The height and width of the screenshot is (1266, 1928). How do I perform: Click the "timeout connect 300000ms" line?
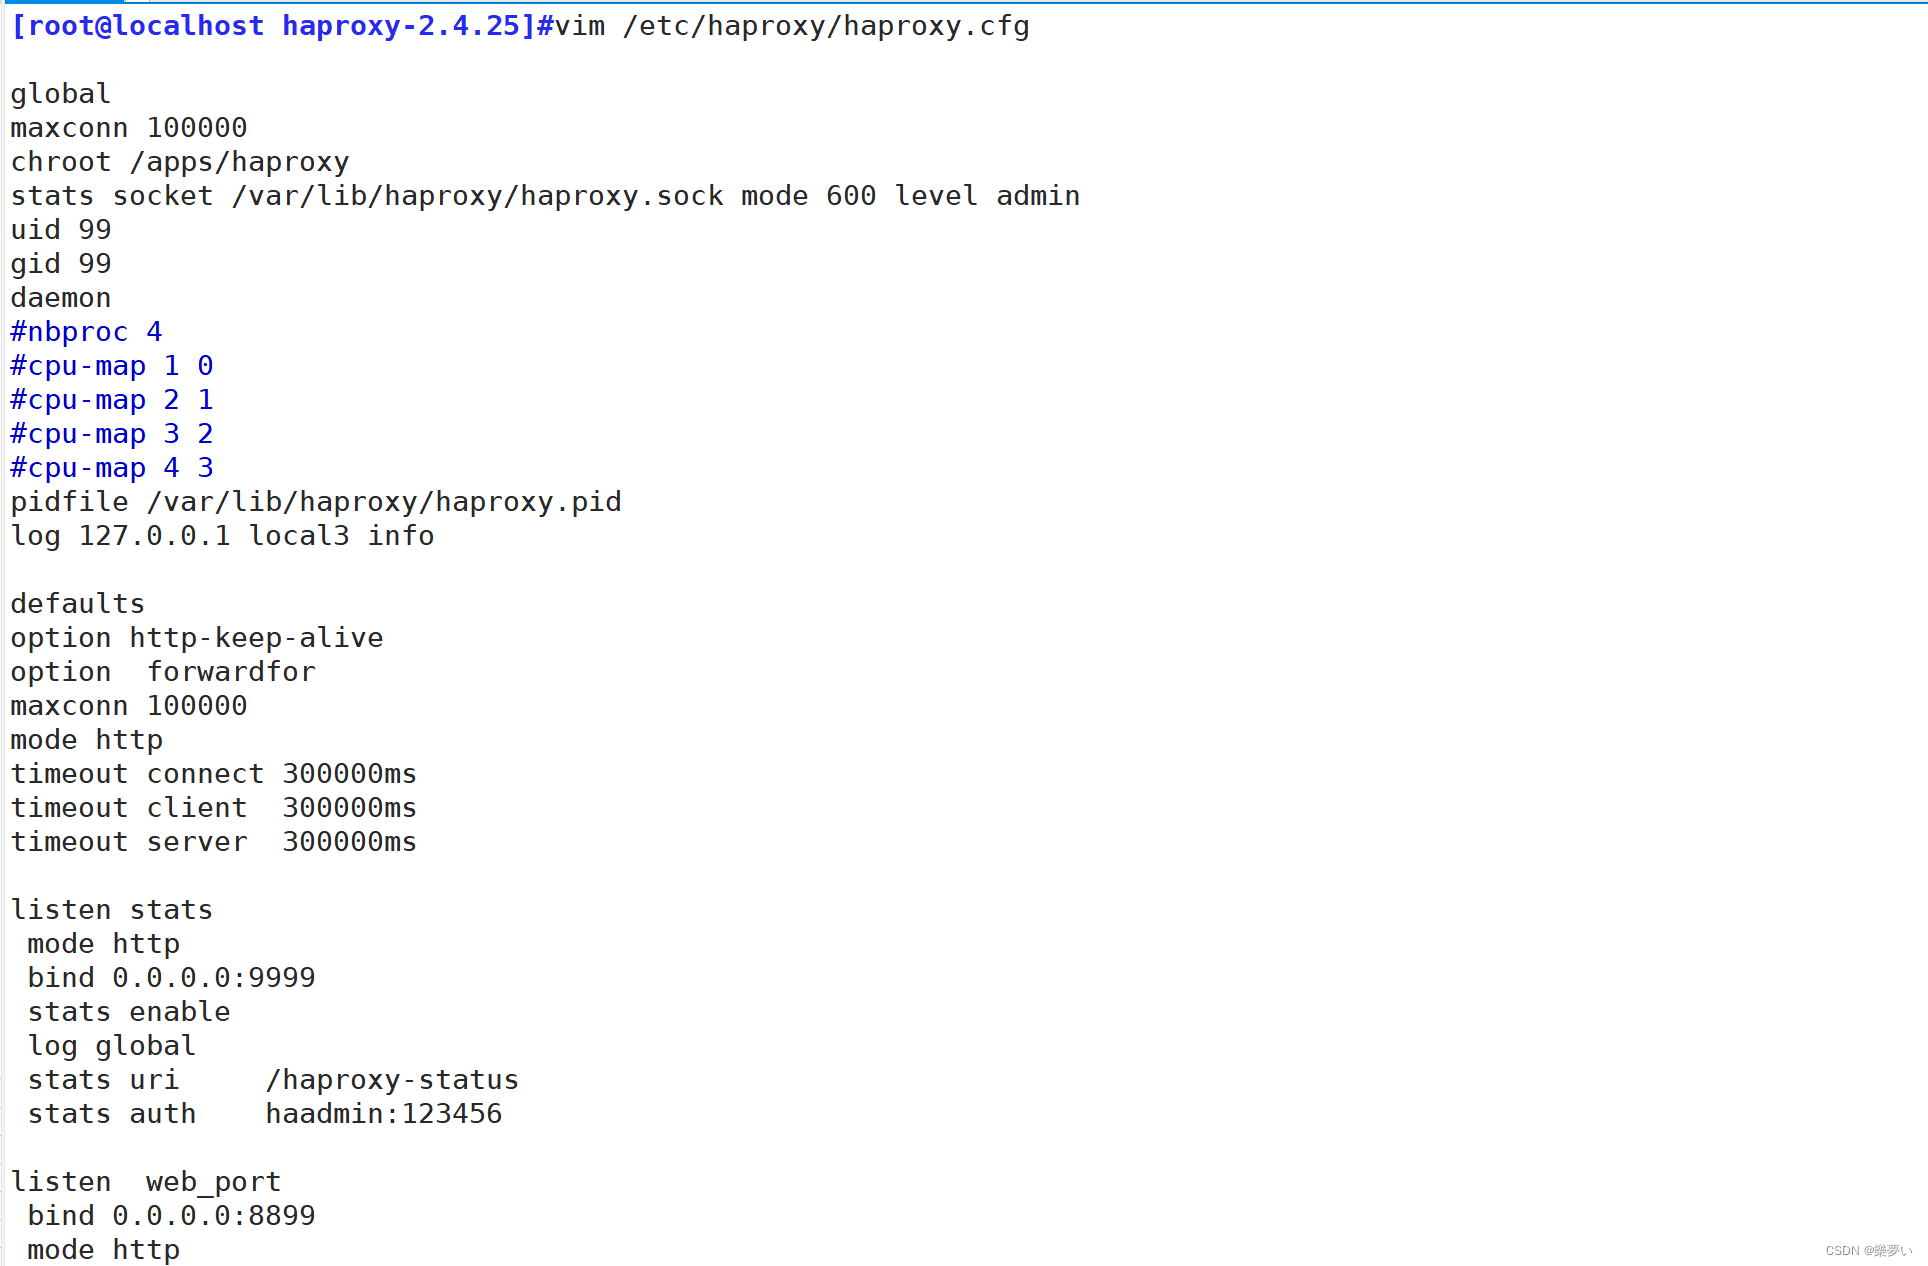coord(213,773)
